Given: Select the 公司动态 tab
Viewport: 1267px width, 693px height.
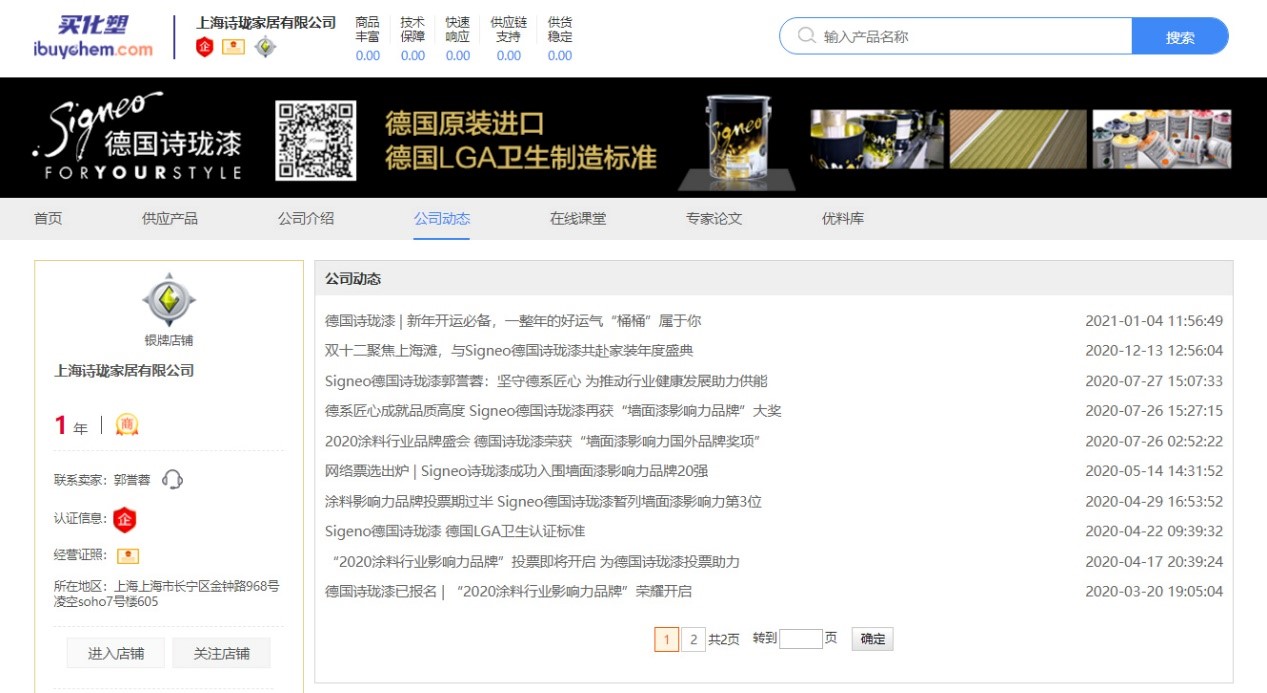Looking at the screenshot, I should [442, 219].
